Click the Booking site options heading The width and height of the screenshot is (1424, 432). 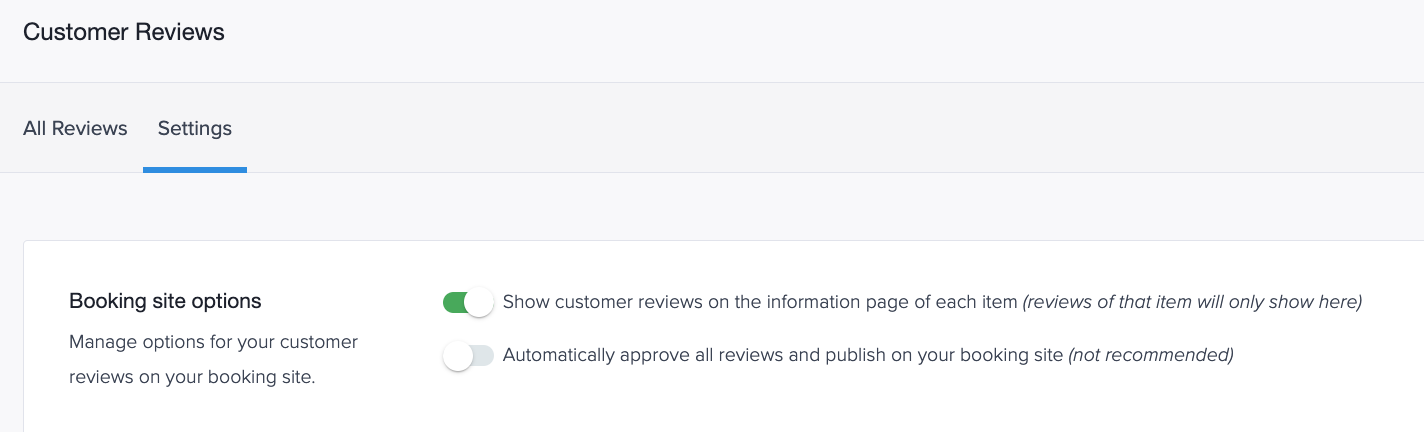[165, 301]
